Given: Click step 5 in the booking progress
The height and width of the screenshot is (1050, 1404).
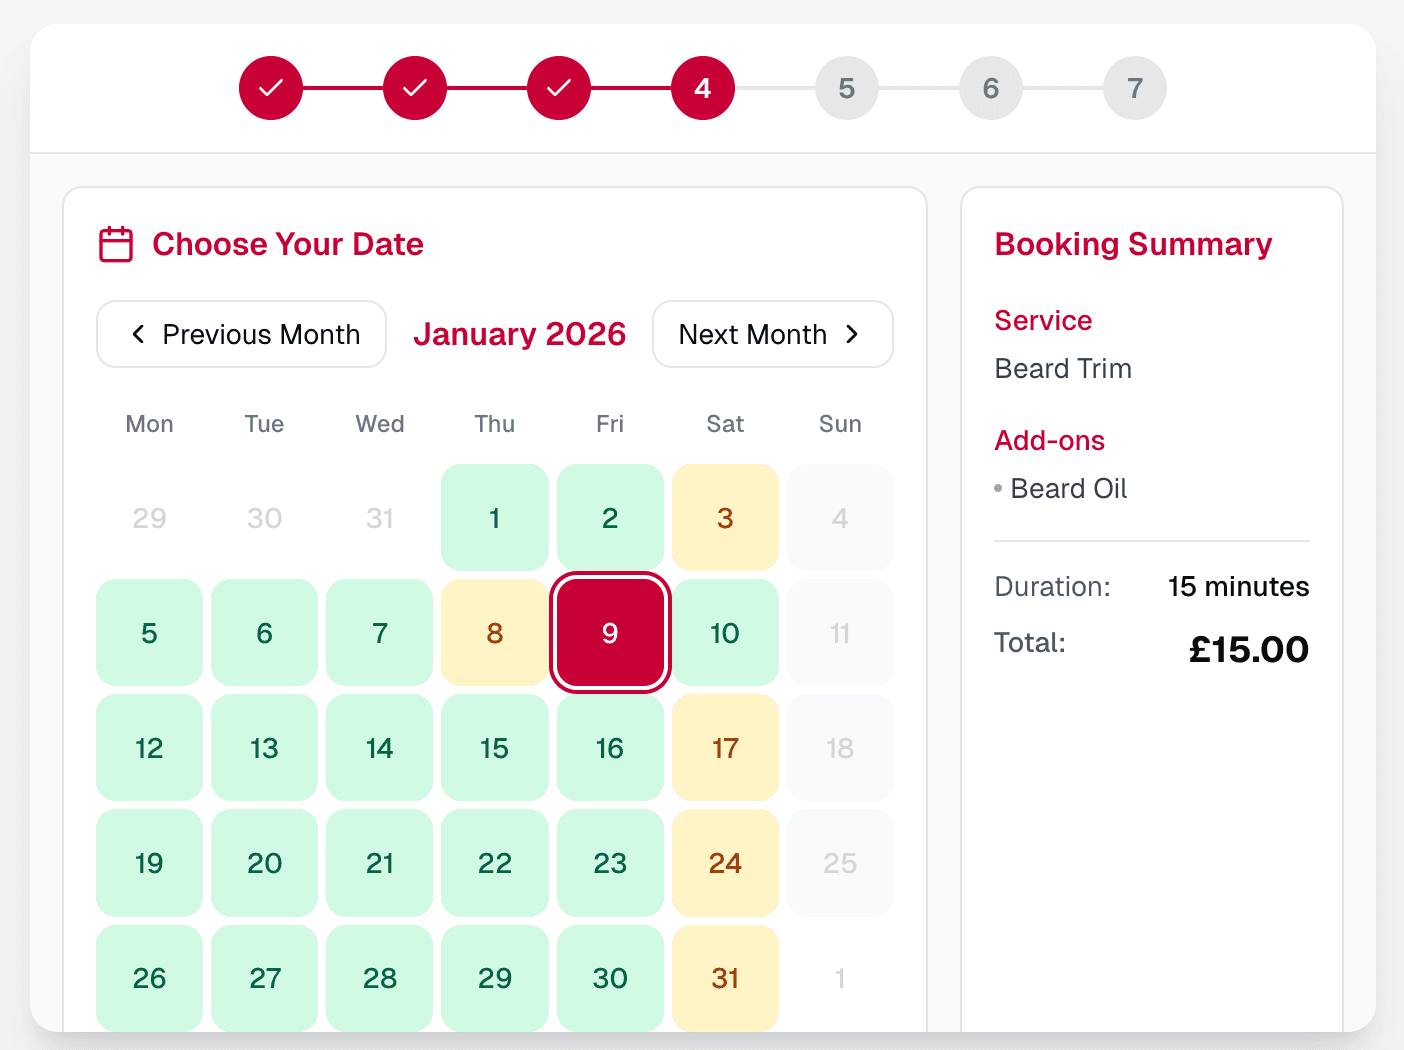Looking at the screenshot, I should coord(846,88).
